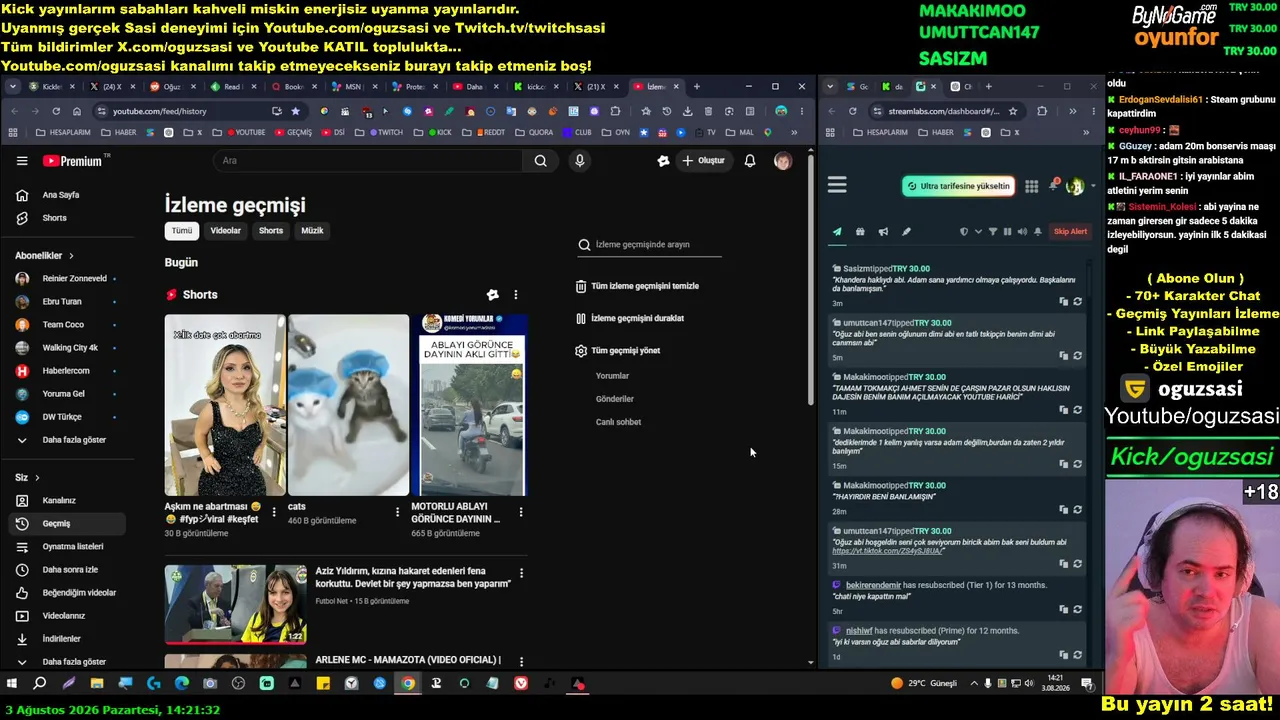Screen dimensions: 1280x720
Task: Open the Canlı sohbet history link
Action: click(x=618, y=422)
